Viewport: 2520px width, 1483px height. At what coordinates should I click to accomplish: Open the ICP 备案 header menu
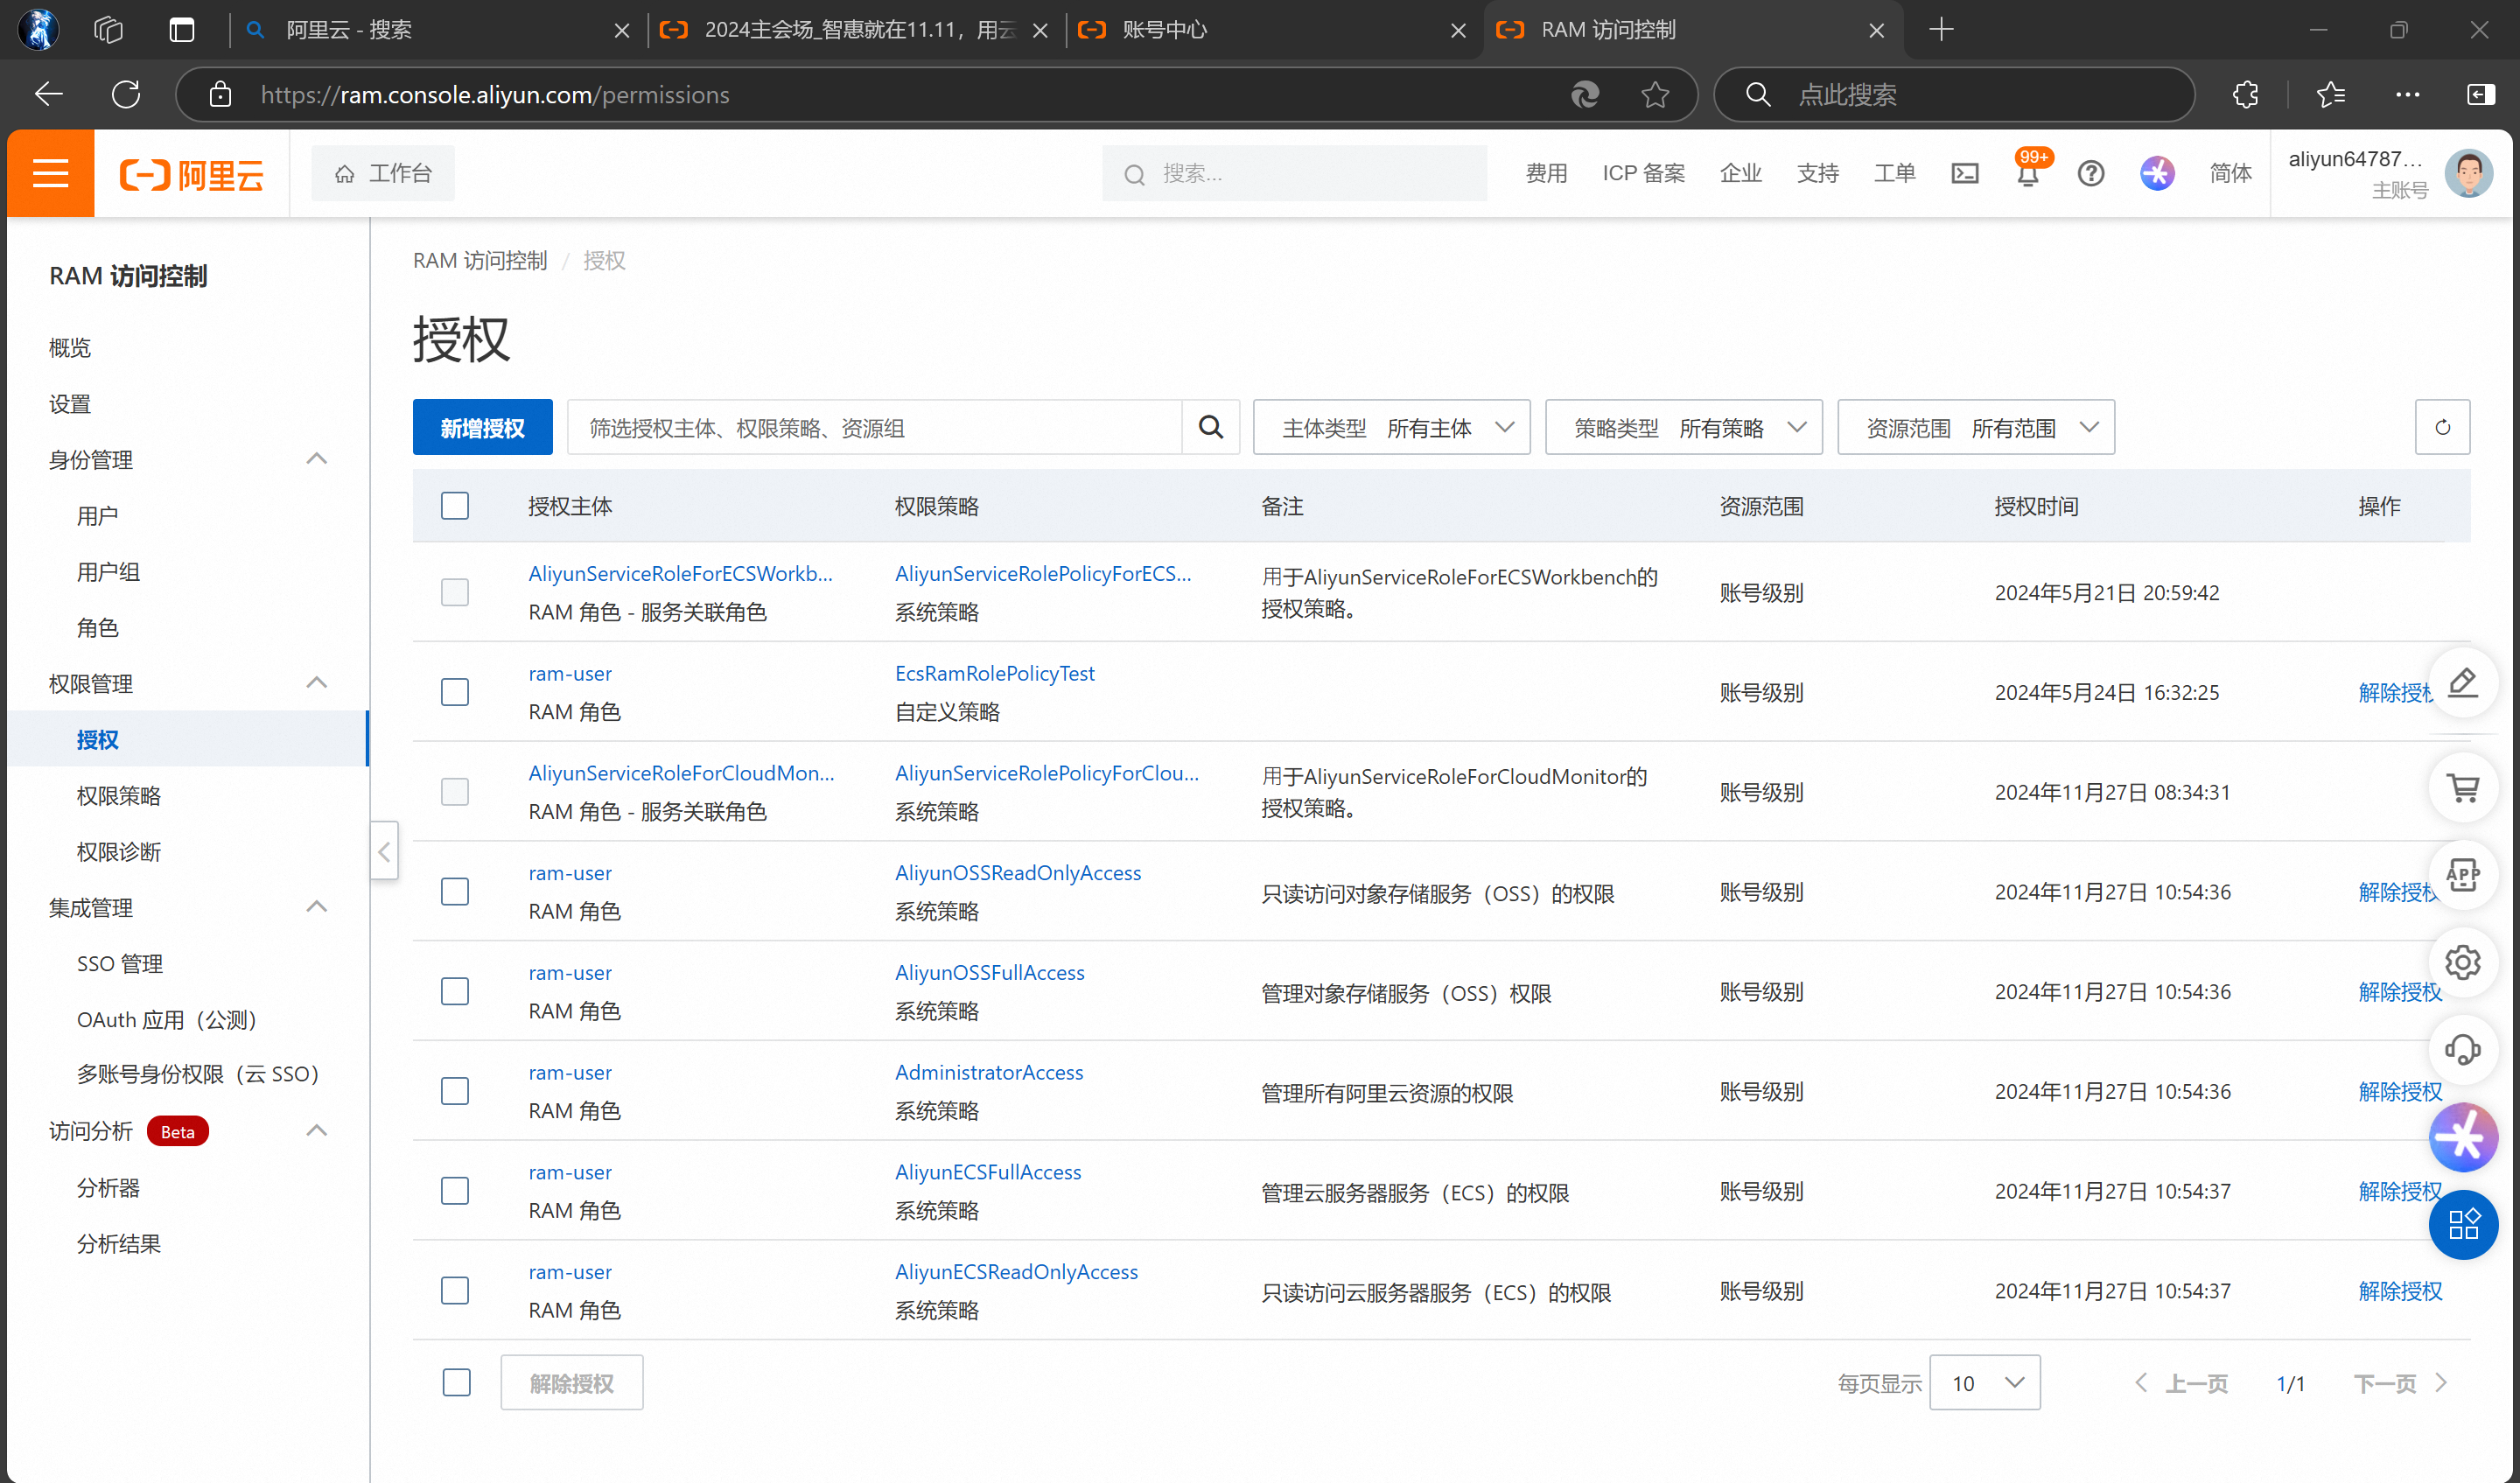(x=1643, y=173)
